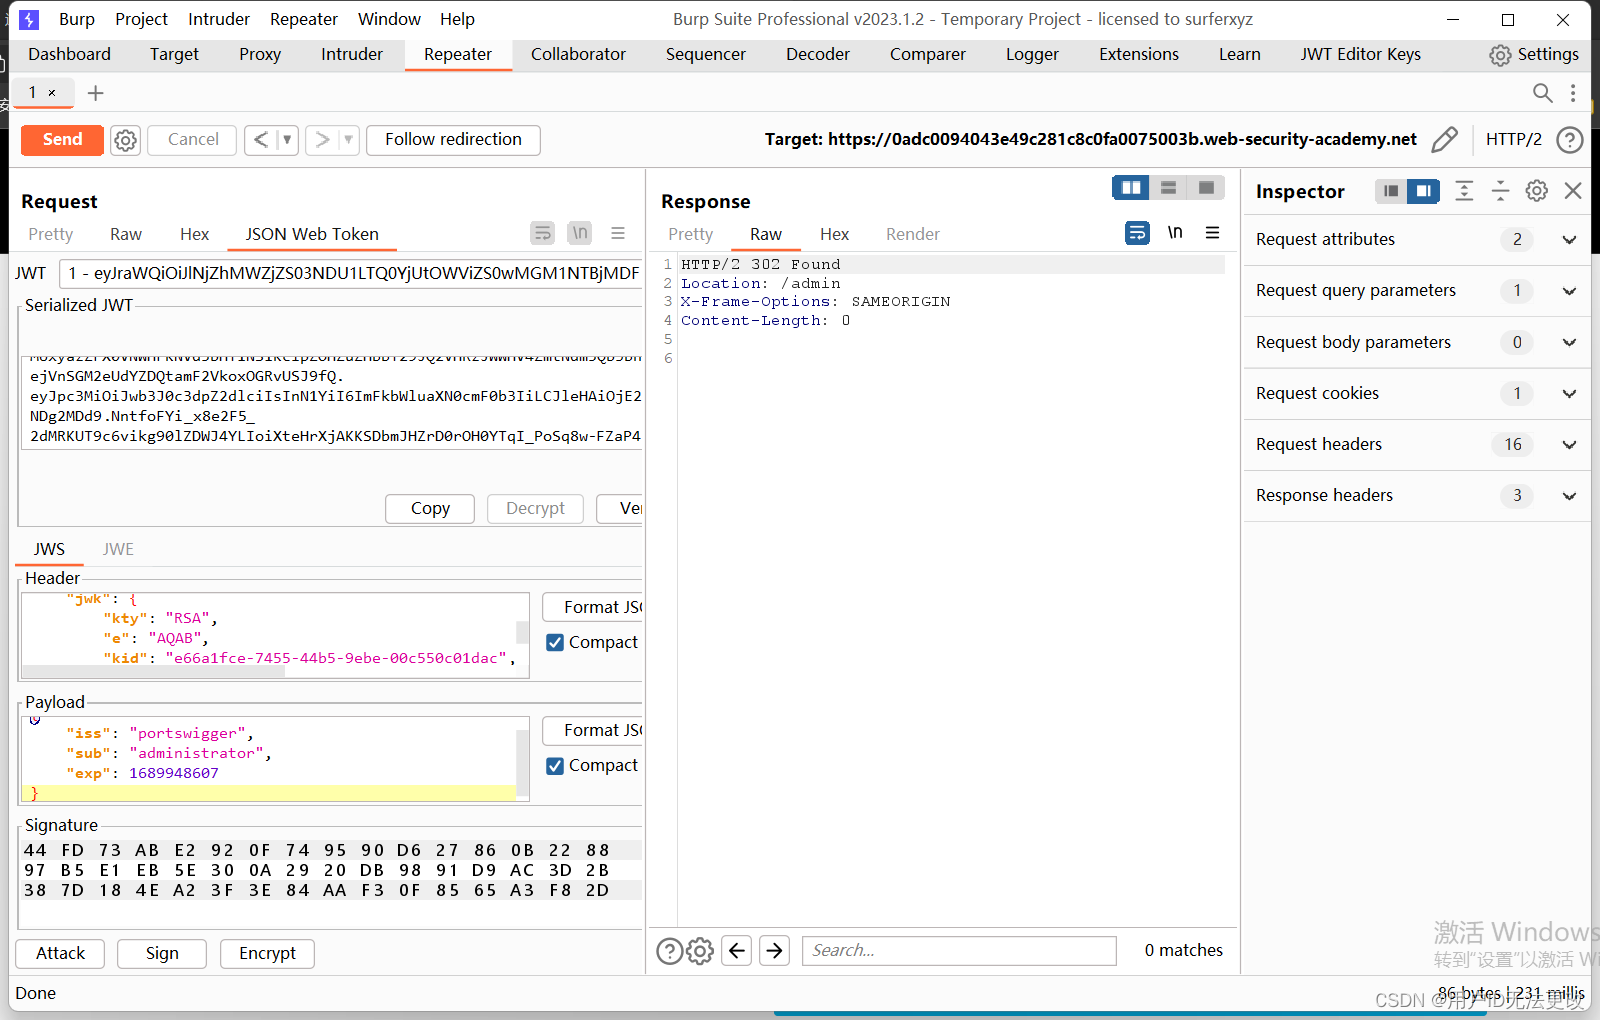The height and width of the screenshot is (1020, 1600).
Task: Uncheck the Header Compact checkbox
Action: click(555, 642)
